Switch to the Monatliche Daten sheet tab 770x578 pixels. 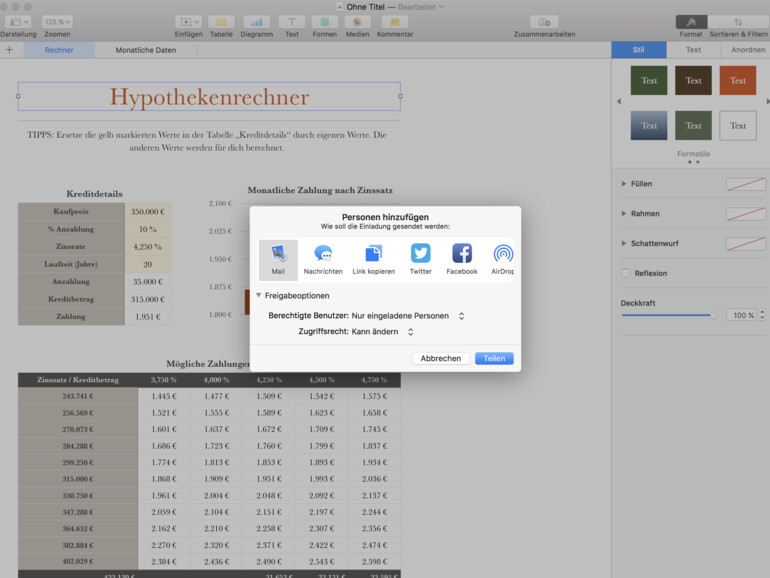pos(145,50)
